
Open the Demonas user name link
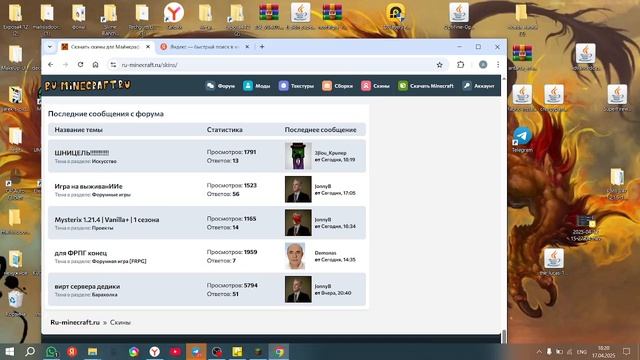325,253
